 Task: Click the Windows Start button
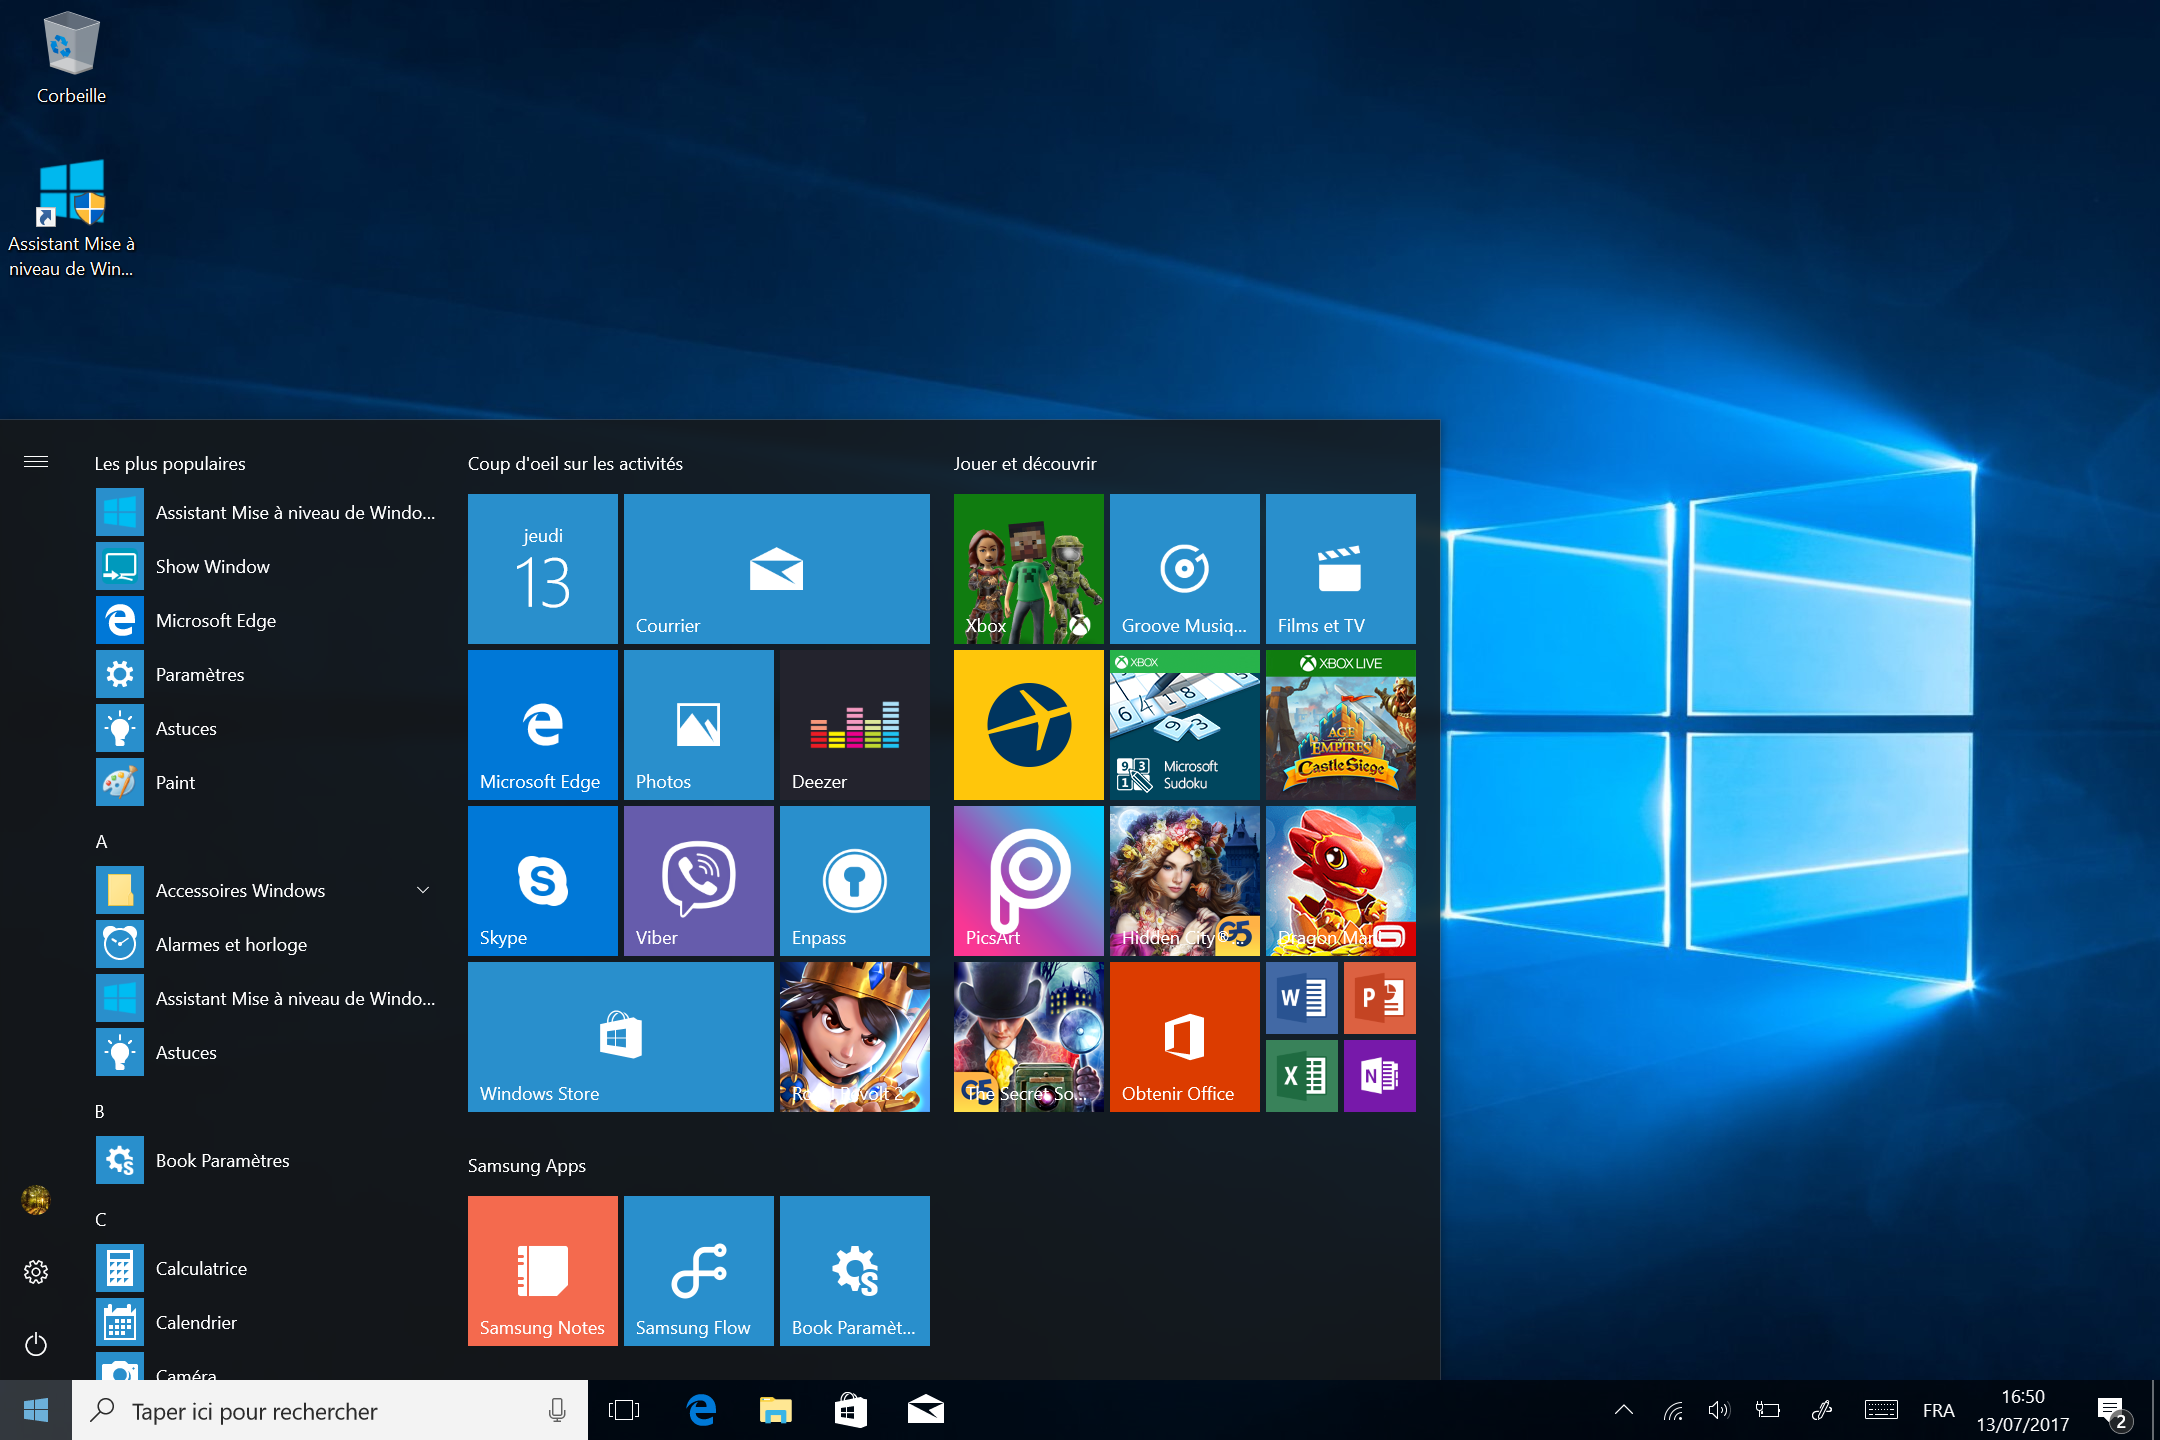(x=36, y=1410)
